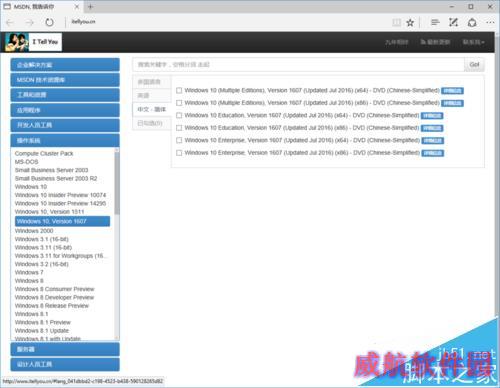Check Windows 10 Education x86 box
The image size is (500, 388).
[179, 128]
